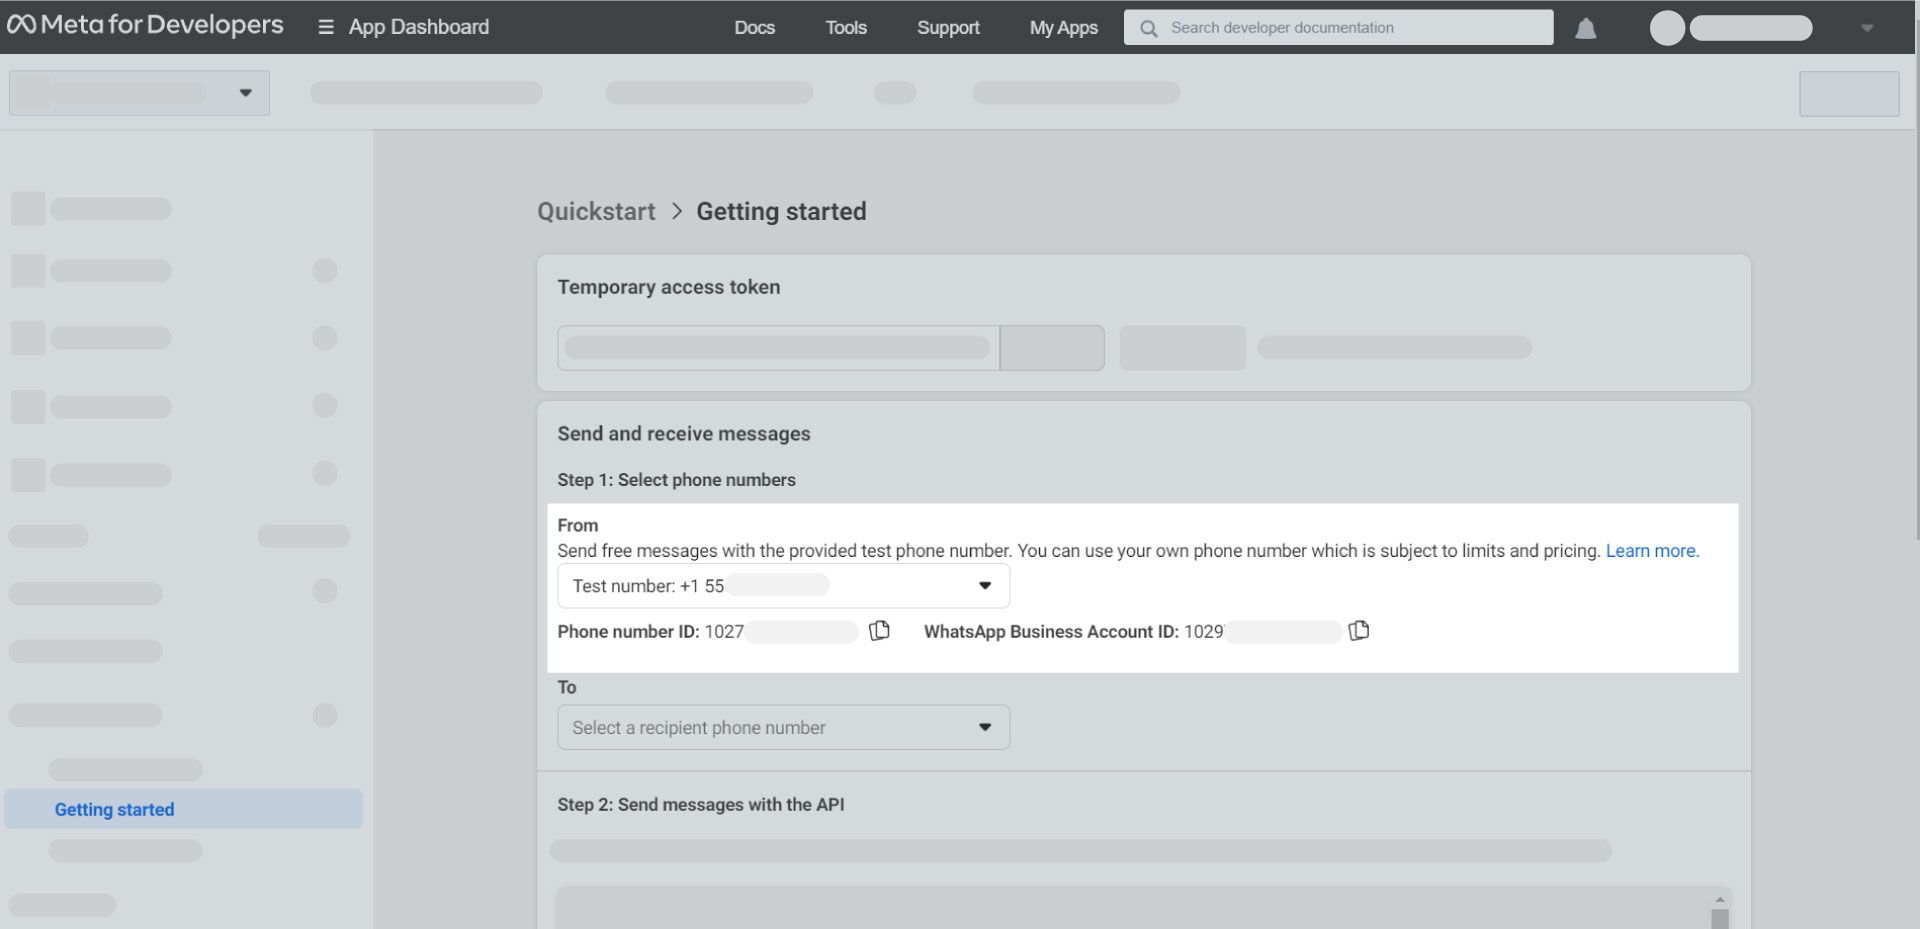Copy the WhatsApp Business Account ID

[x=1360, y=631]
